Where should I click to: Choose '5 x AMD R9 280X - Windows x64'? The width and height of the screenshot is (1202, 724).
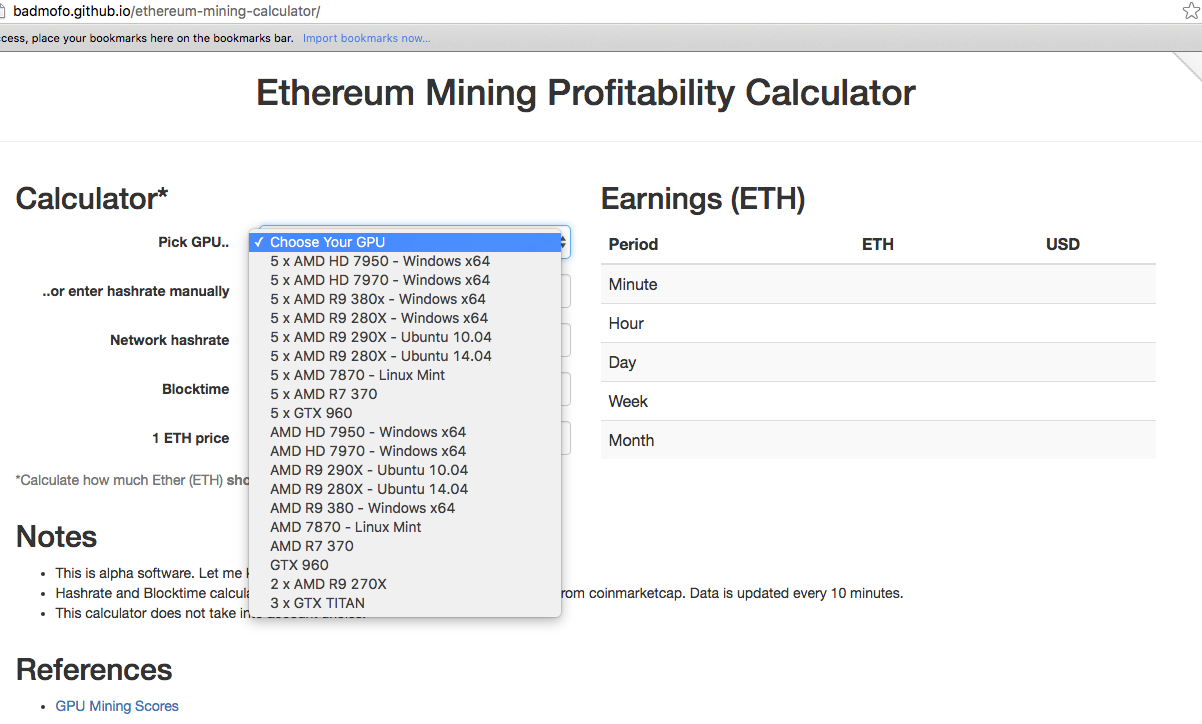(405, 318)
